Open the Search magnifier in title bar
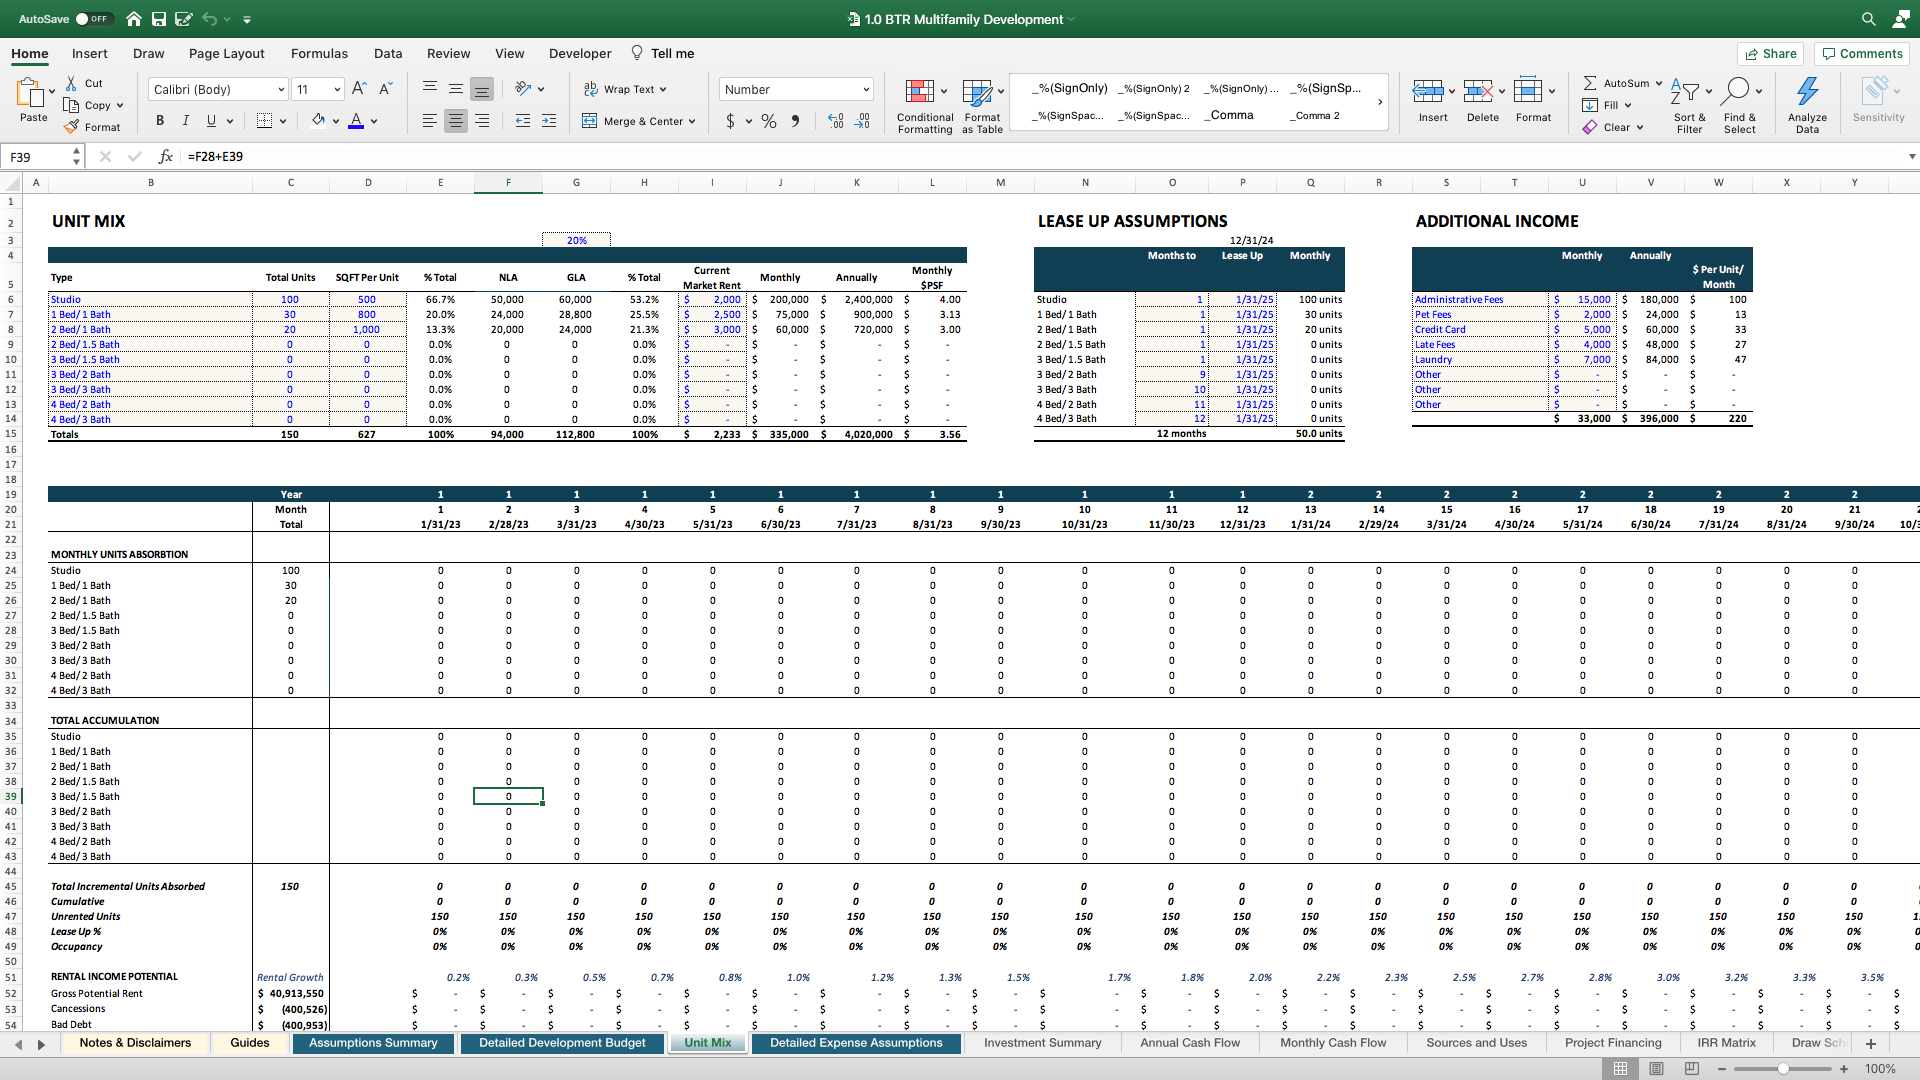The width and height of the screenshot is (1920, 1080). coord(1868,19)
